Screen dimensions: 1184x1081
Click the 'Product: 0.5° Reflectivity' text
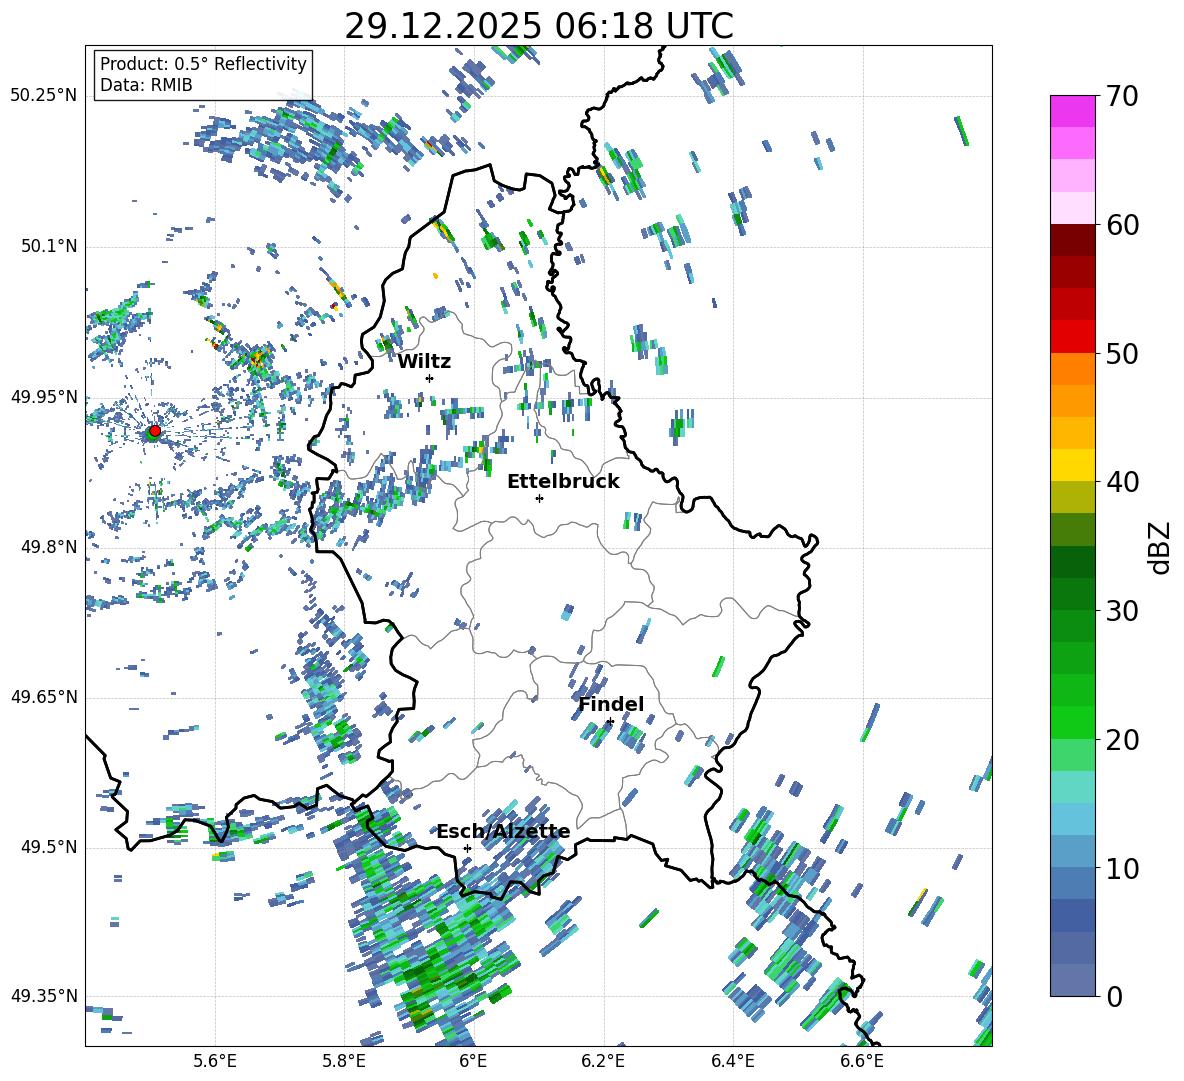[203, 63]
